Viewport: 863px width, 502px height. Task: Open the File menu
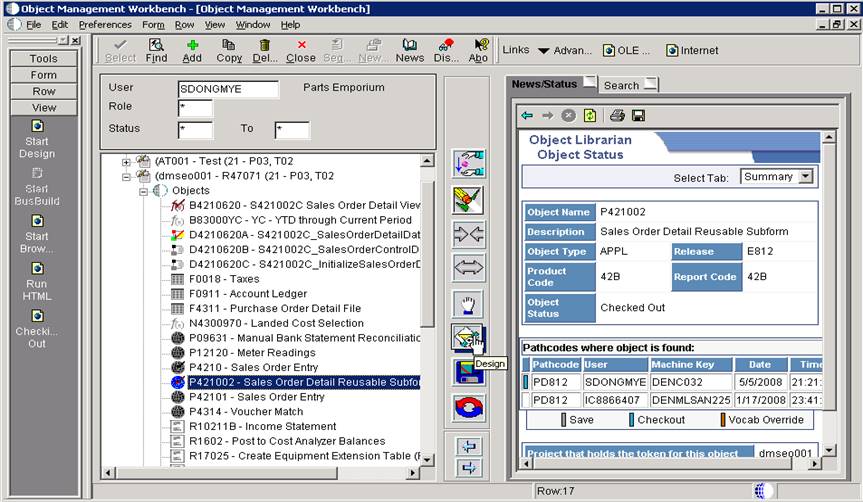pyautogui.click(x=34, y=25)
